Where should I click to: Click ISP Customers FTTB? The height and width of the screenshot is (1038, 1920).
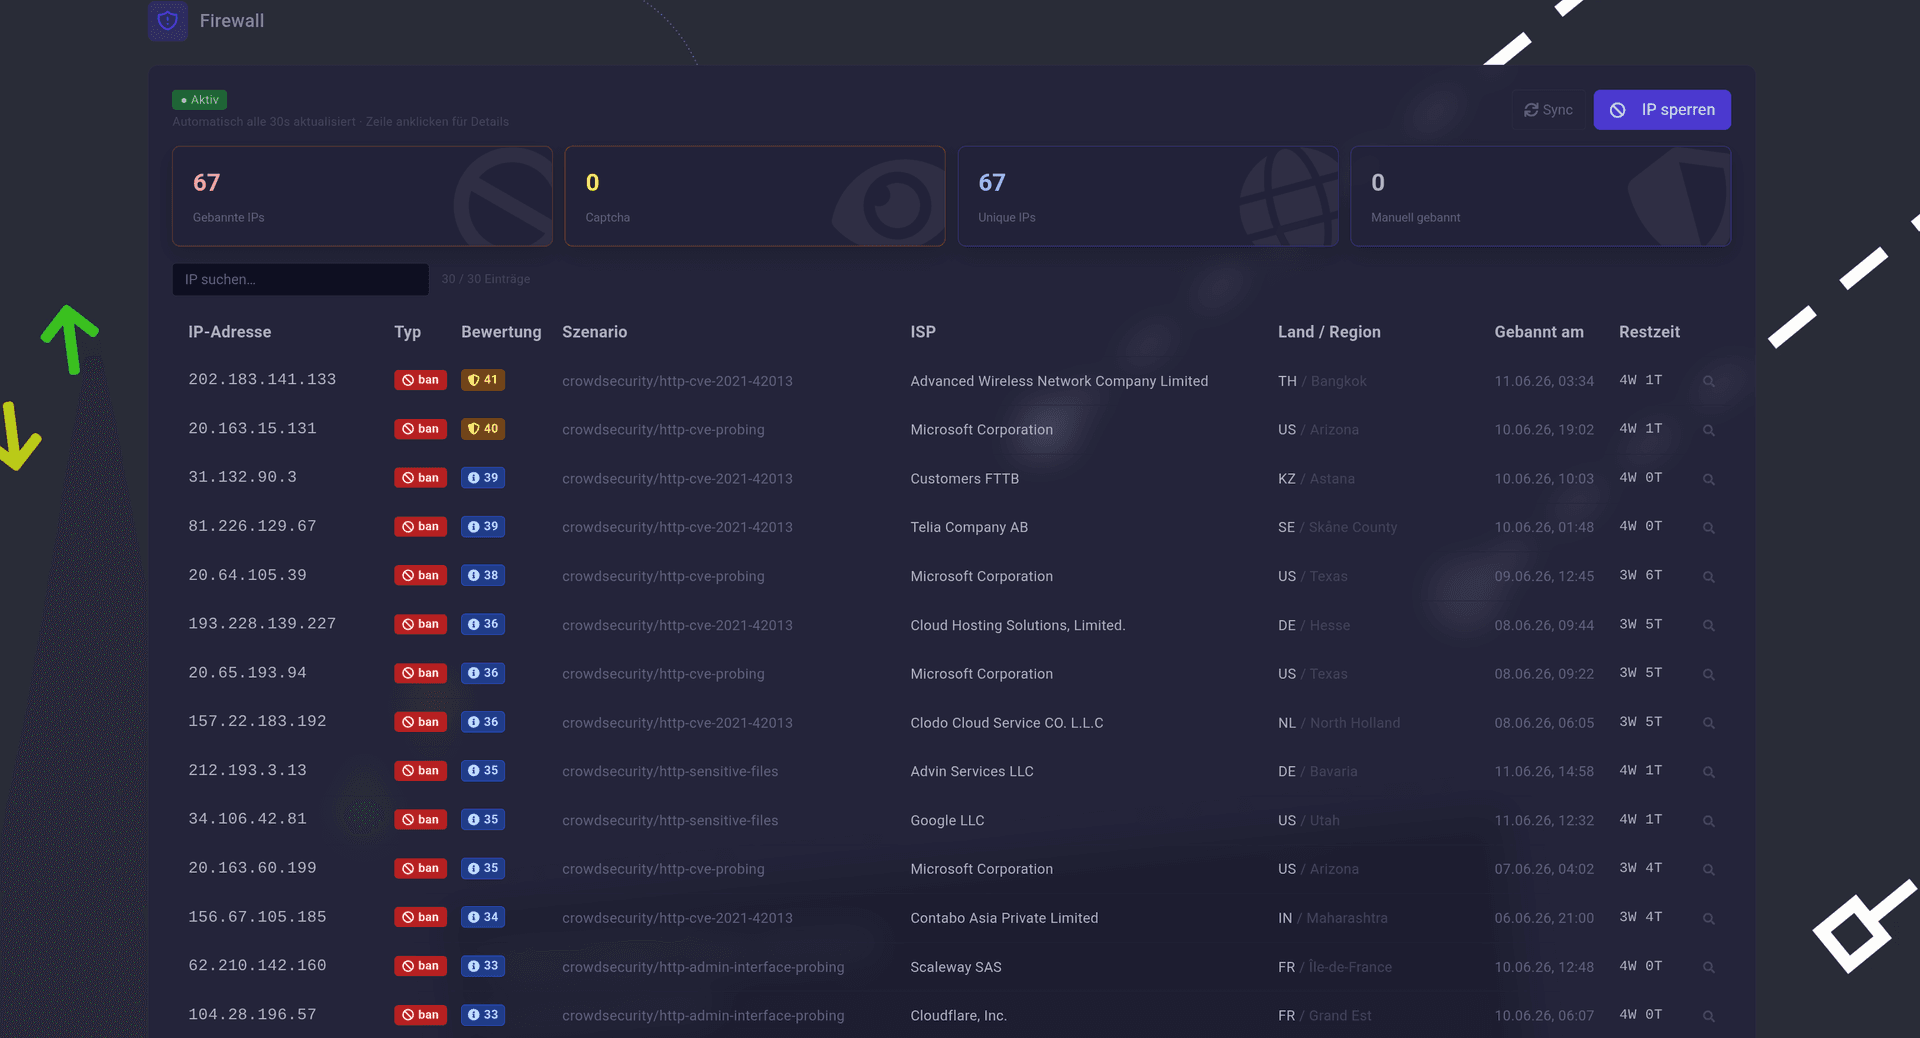point(965,479)
